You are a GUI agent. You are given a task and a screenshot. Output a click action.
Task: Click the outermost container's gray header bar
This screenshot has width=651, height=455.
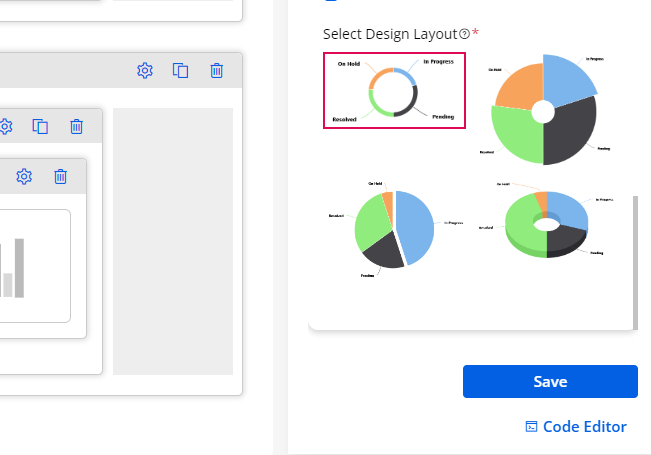[60, 70]
